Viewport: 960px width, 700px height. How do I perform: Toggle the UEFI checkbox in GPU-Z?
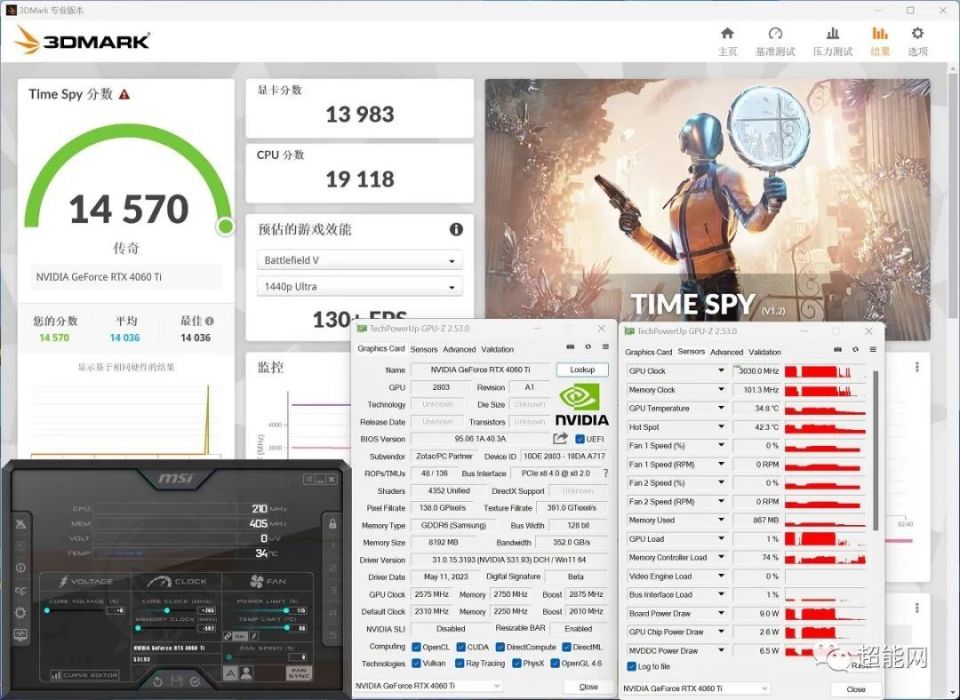(580, 439)
